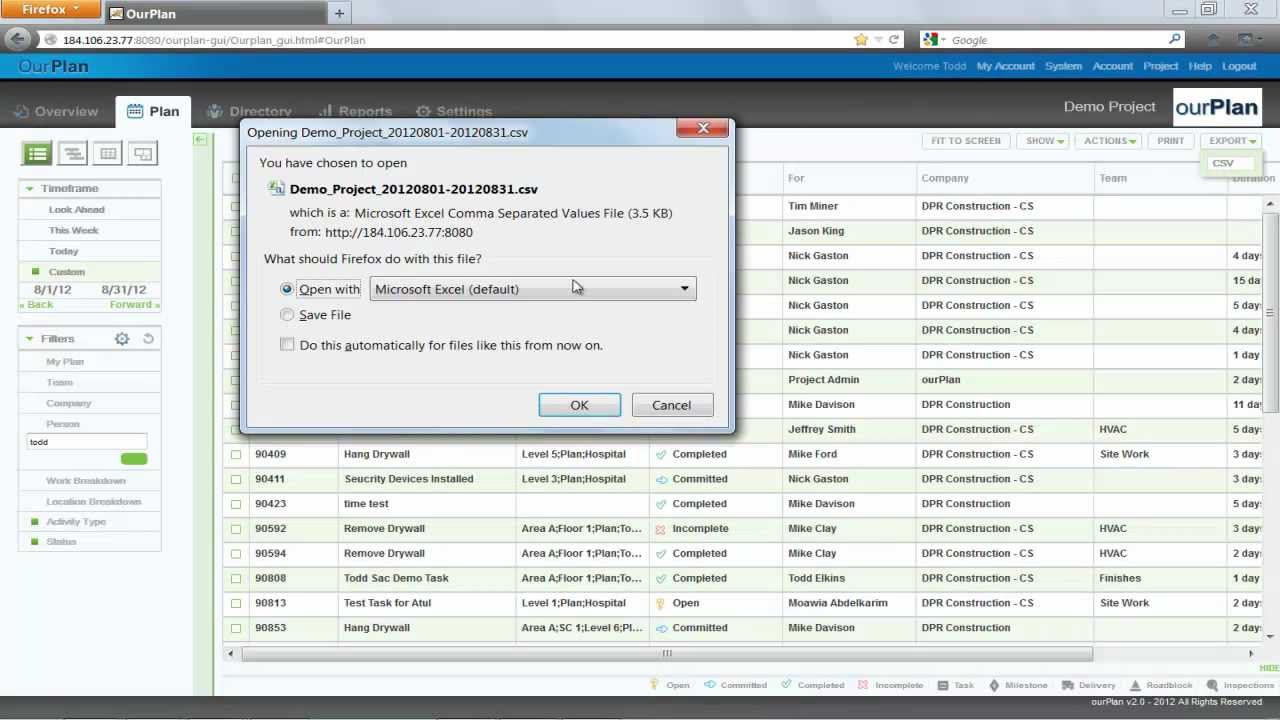Click Cancel in the download dialog
Image resolution: width=1280 pixels, height=720 pixels.
tap(671, 405)
